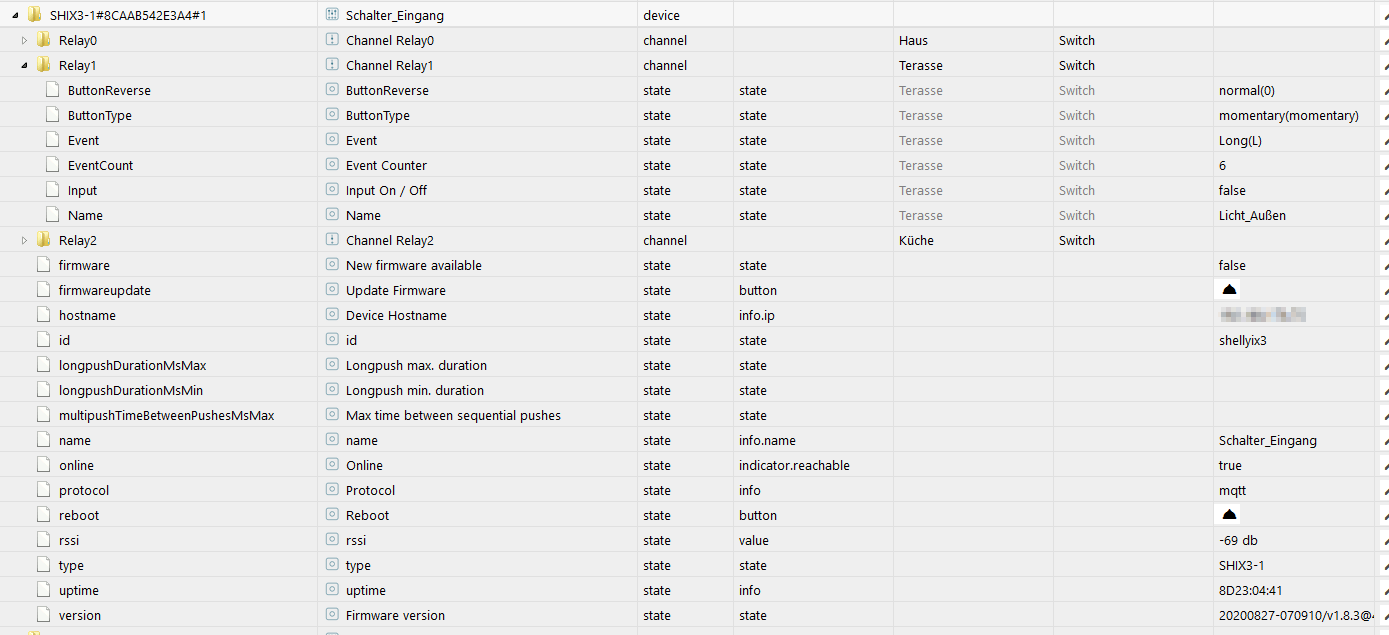The width and height of the screenshot is (1389, 635).
Task: Click the Event value Long(L)
Action: (x=1240, y=140)
